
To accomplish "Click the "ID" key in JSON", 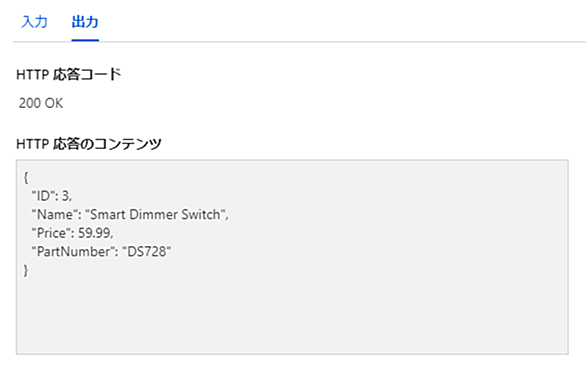I will pyautogui.click(x=43, y=196).
